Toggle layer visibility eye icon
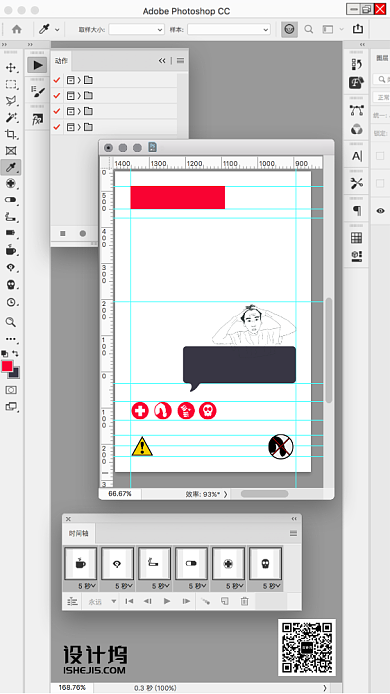The image size is (390, 694). [x=380, y=211]
